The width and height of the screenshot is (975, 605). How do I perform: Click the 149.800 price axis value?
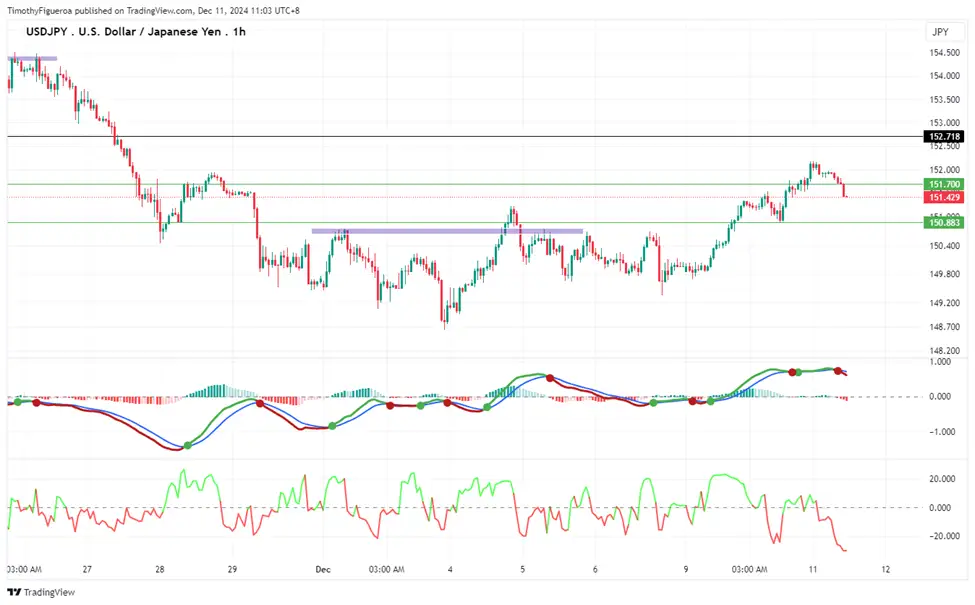pos(945,274)
